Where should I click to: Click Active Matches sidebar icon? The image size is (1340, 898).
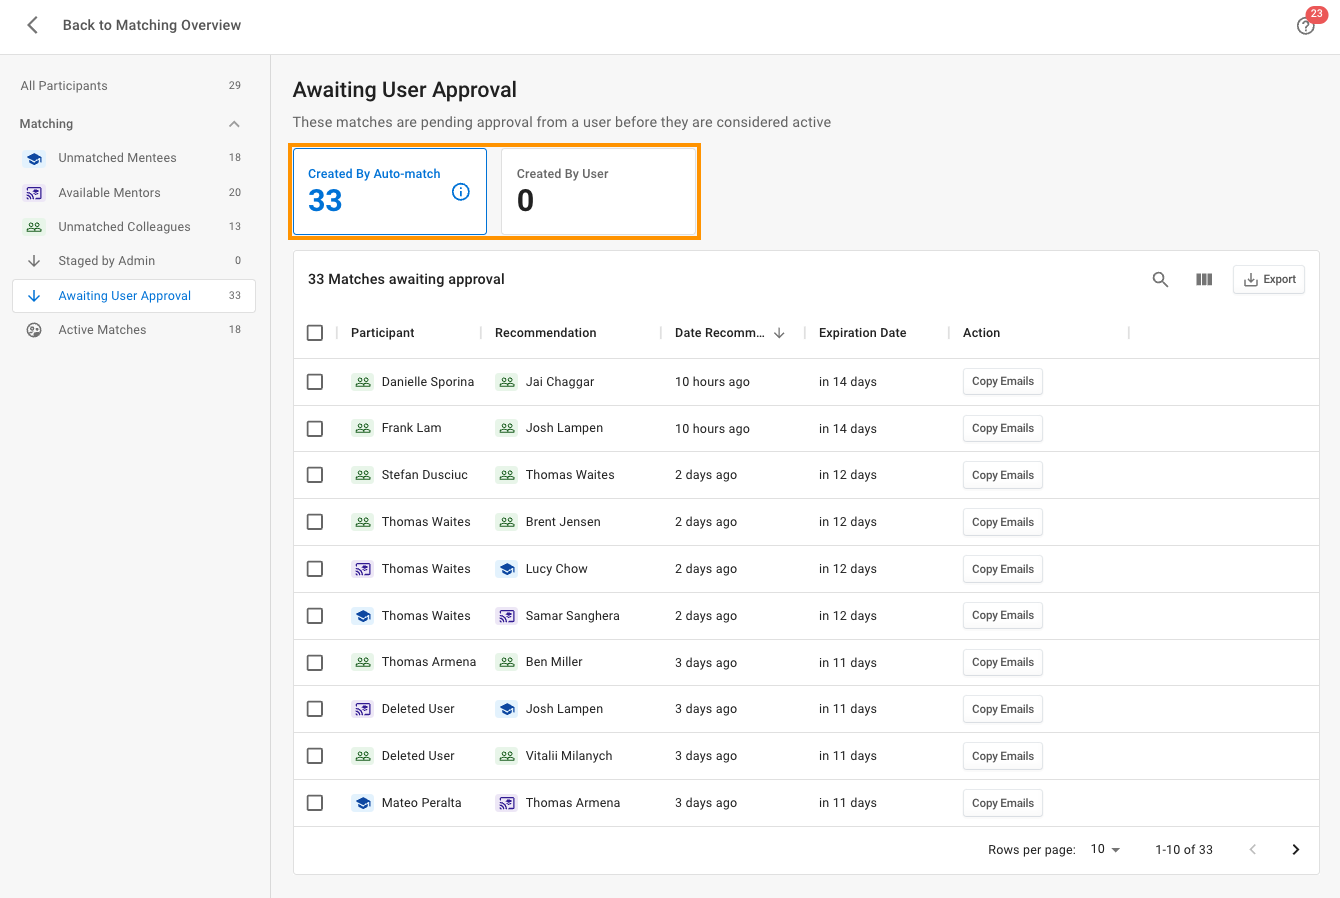(x=34, y=330)
